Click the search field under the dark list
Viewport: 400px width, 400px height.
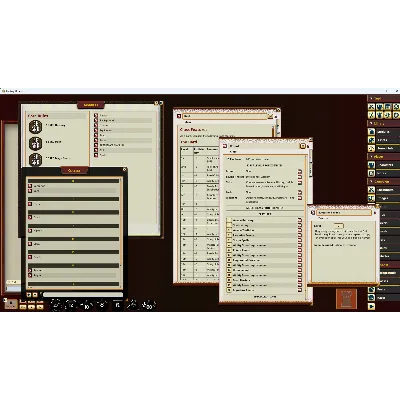coord(83,295)
